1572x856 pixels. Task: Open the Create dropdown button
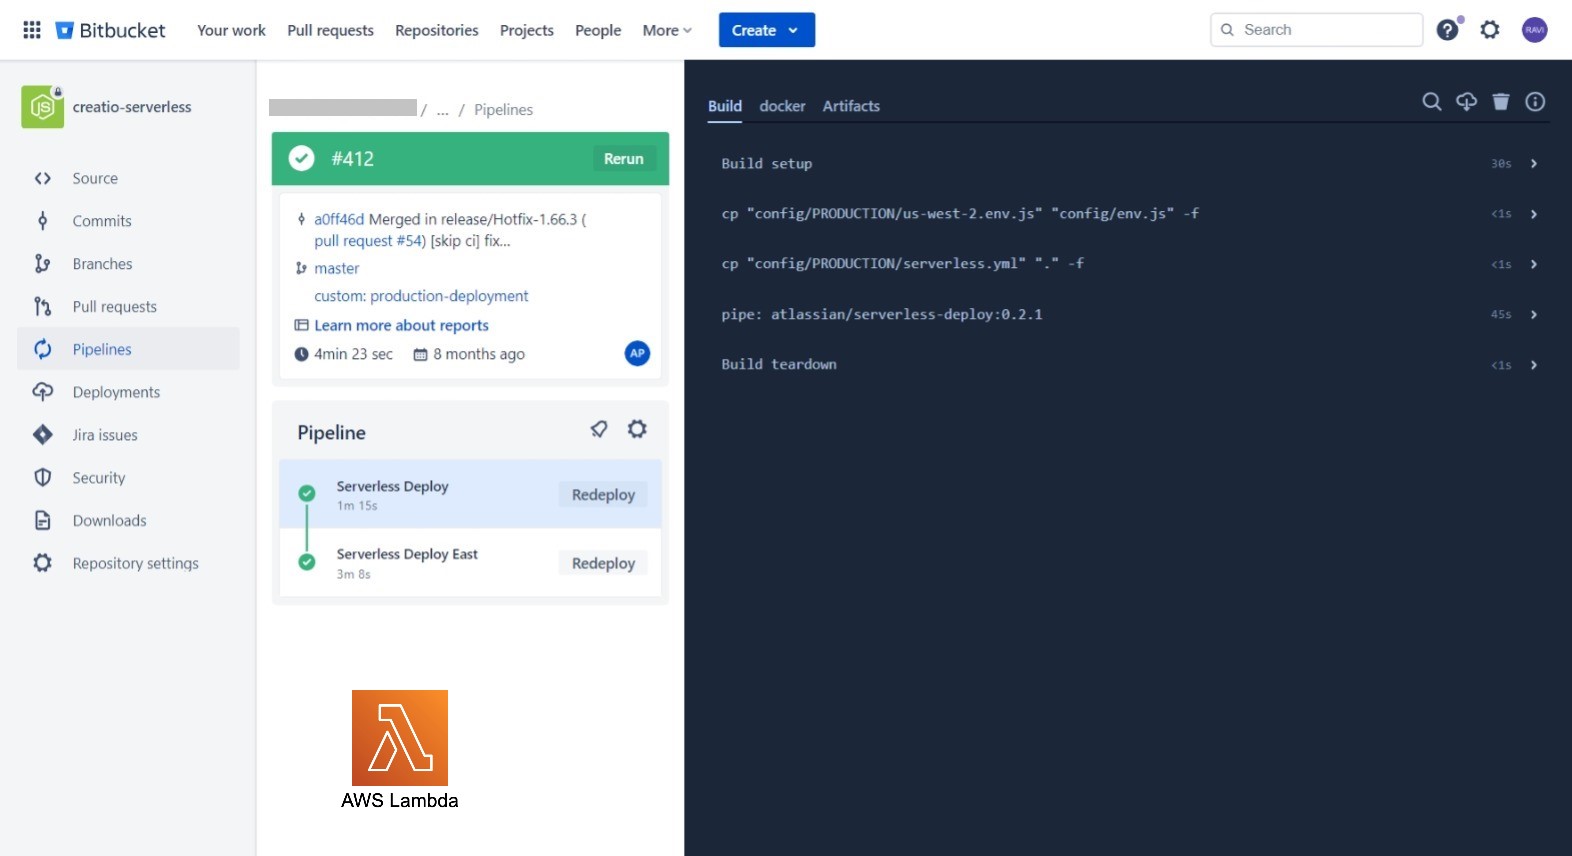[766, 30]
